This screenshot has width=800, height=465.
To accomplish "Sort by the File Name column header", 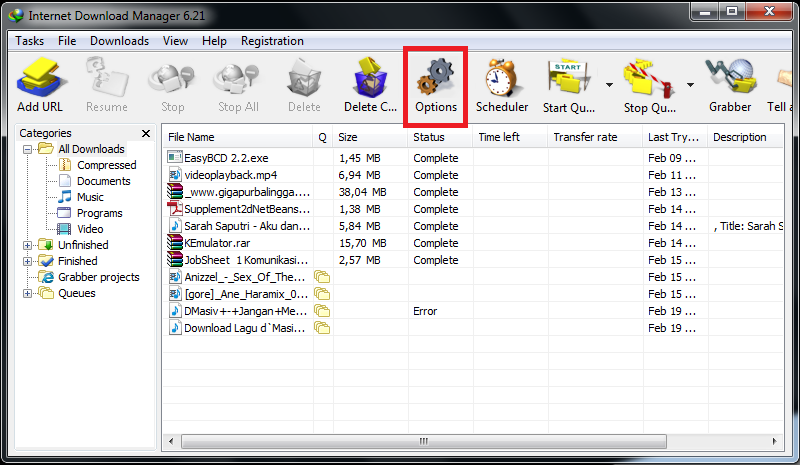I will pyautogui.click(x=238, y=137).
